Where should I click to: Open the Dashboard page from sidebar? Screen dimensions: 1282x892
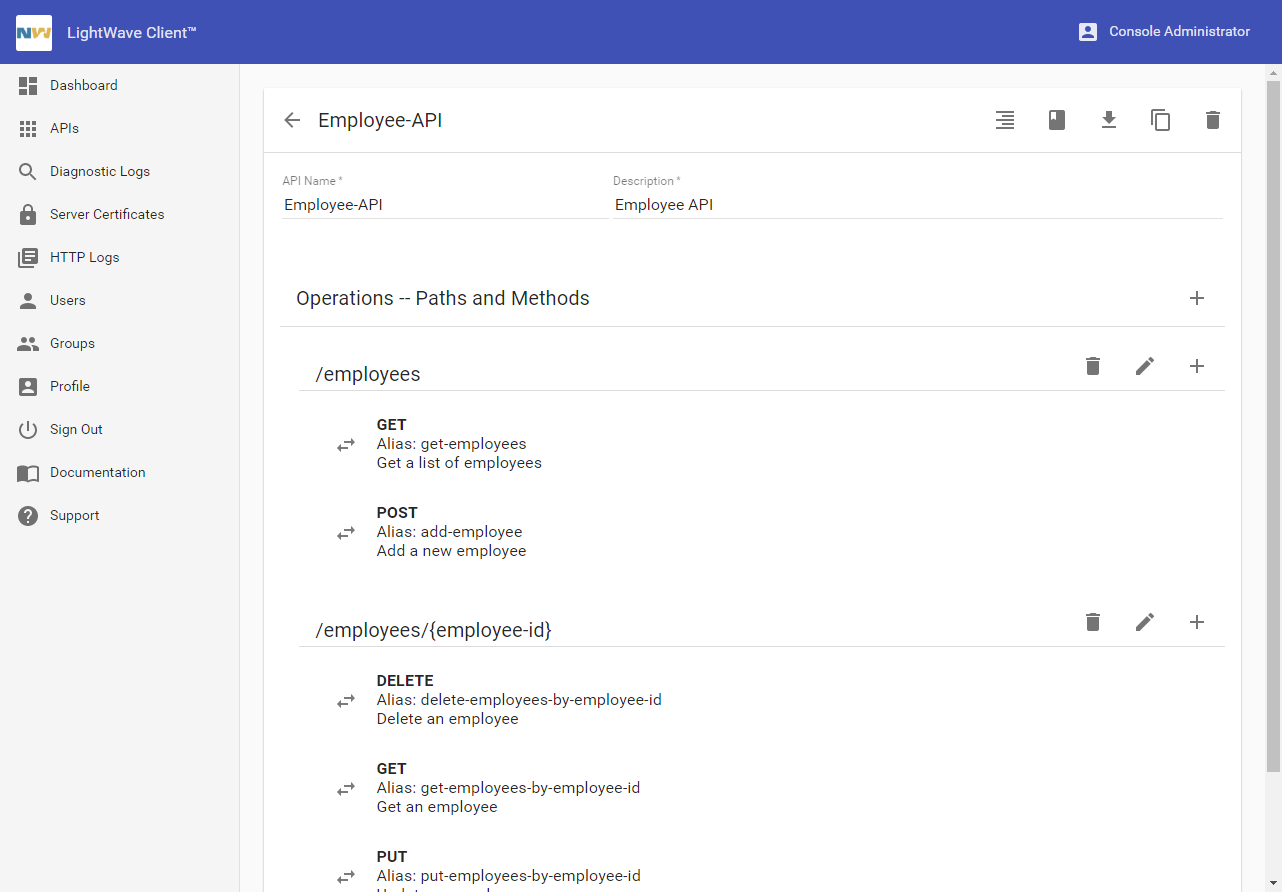(x=84, y=86)
